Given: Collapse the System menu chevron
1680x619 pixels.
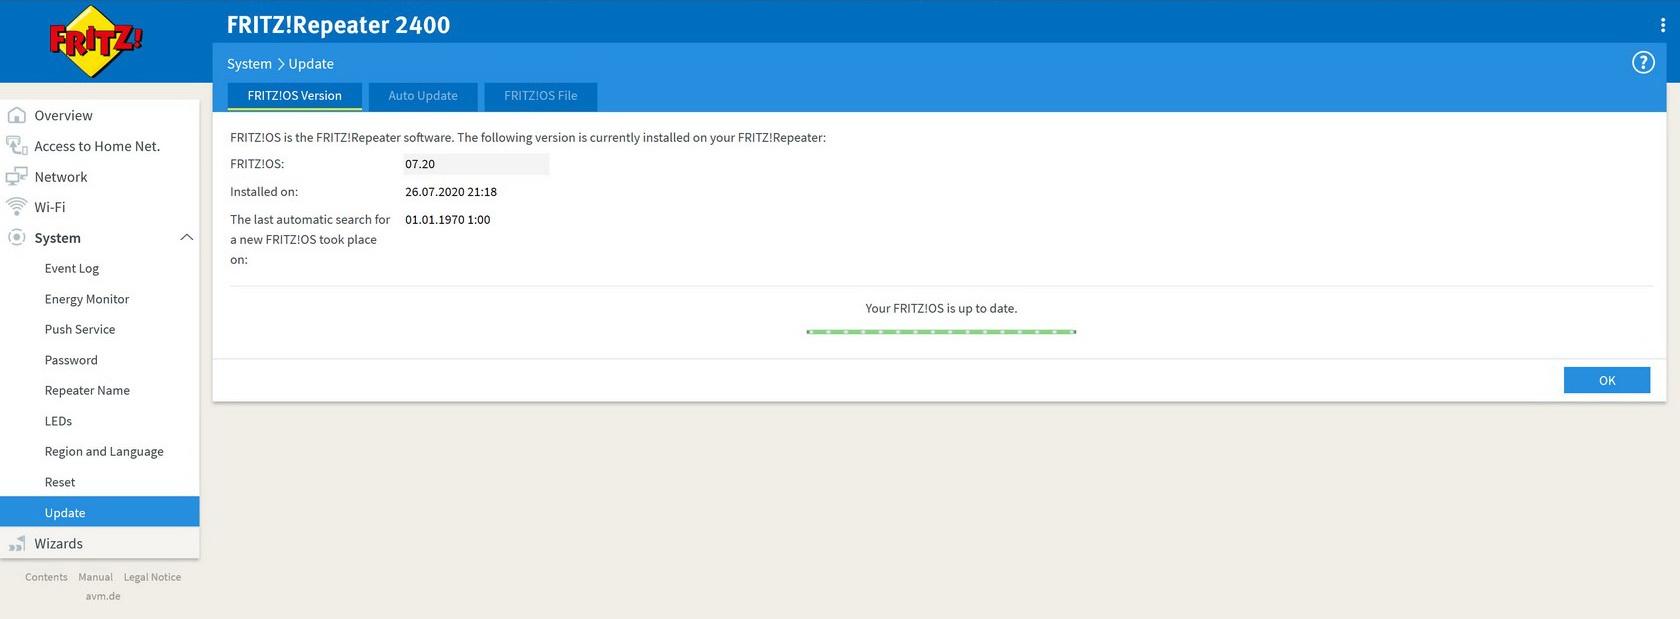Looking at the screenshot, I should (x=186, y=238).
